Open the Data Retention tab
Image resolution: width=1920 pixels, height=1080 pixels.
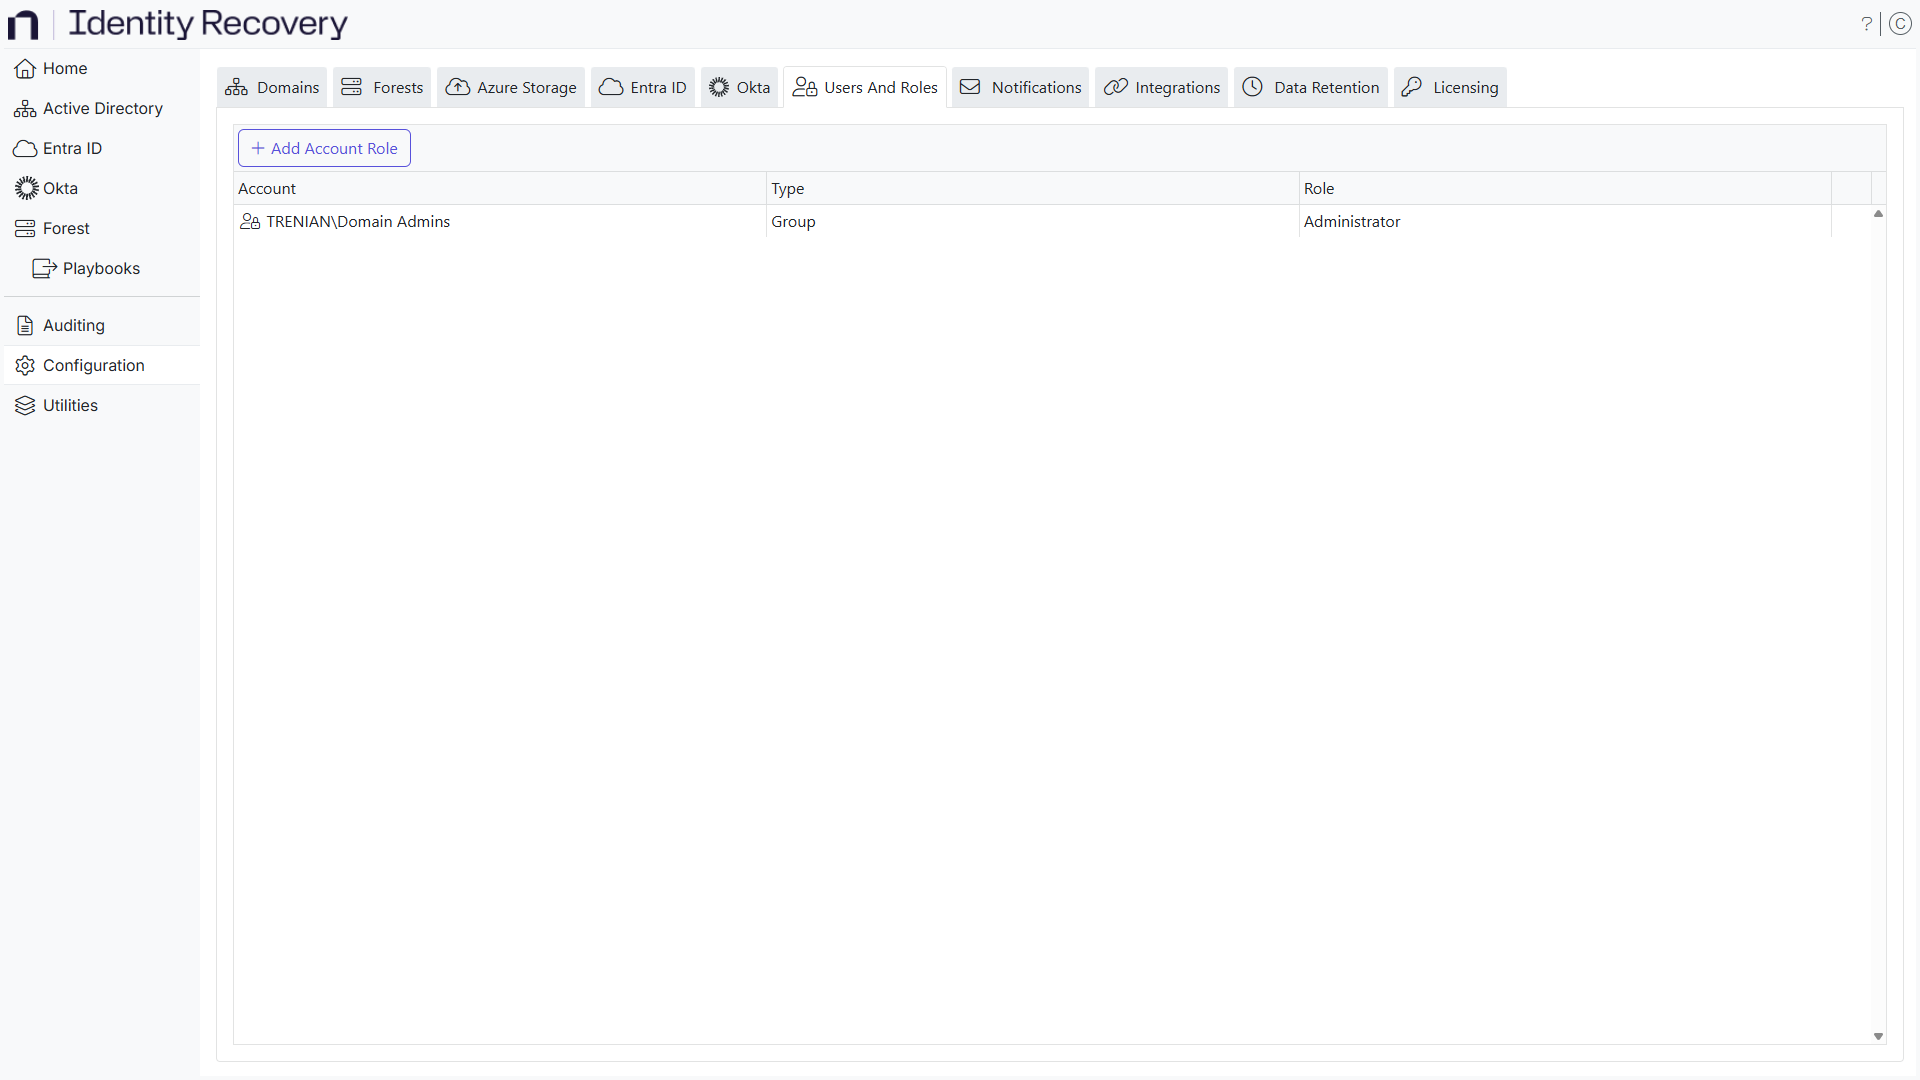[x=1310, y=87]
